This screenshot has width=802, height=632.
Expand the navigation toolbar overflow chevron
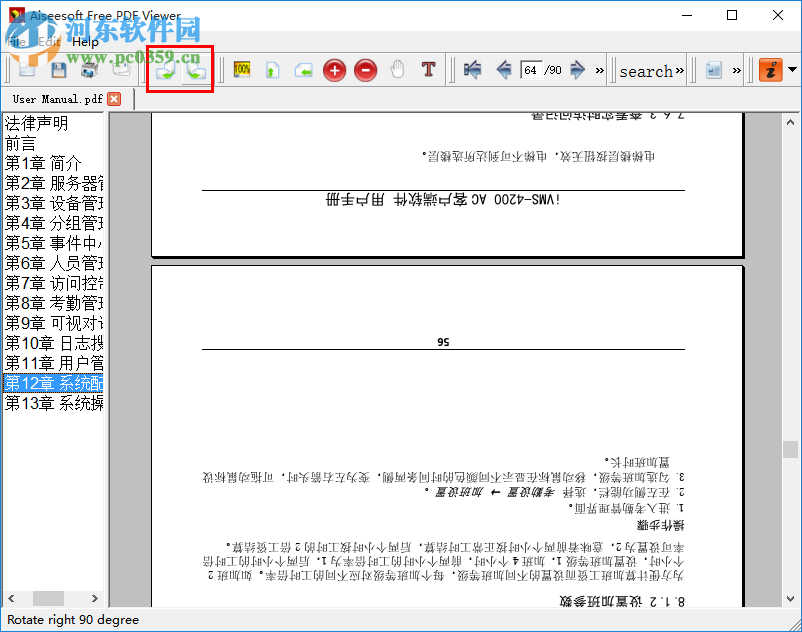point(599,70)
